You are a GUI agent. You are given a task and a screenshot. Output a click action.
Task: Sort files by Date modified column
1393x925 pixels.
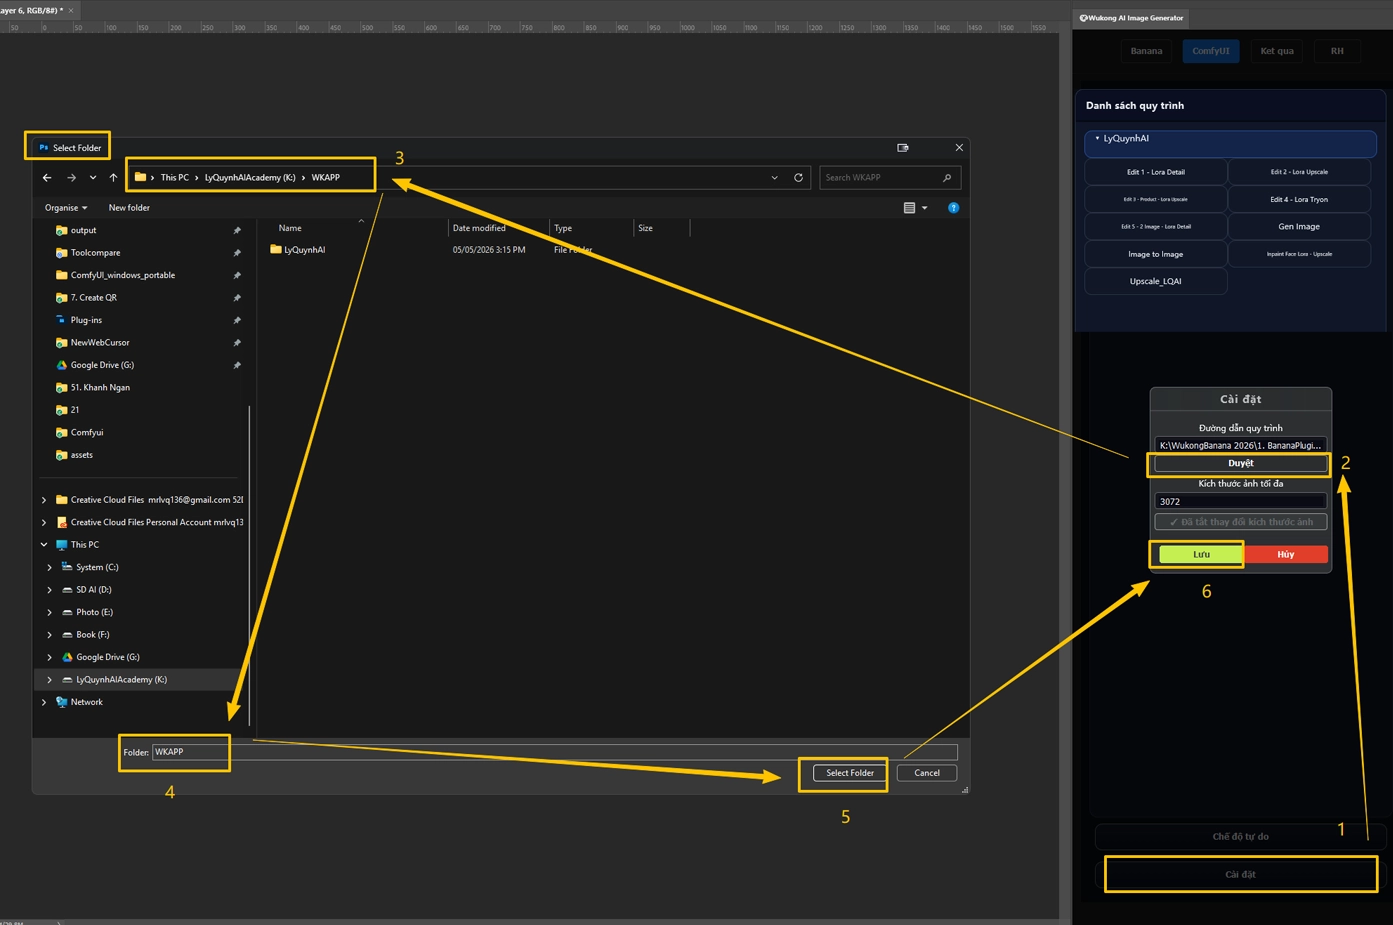[x=479, y=228]
